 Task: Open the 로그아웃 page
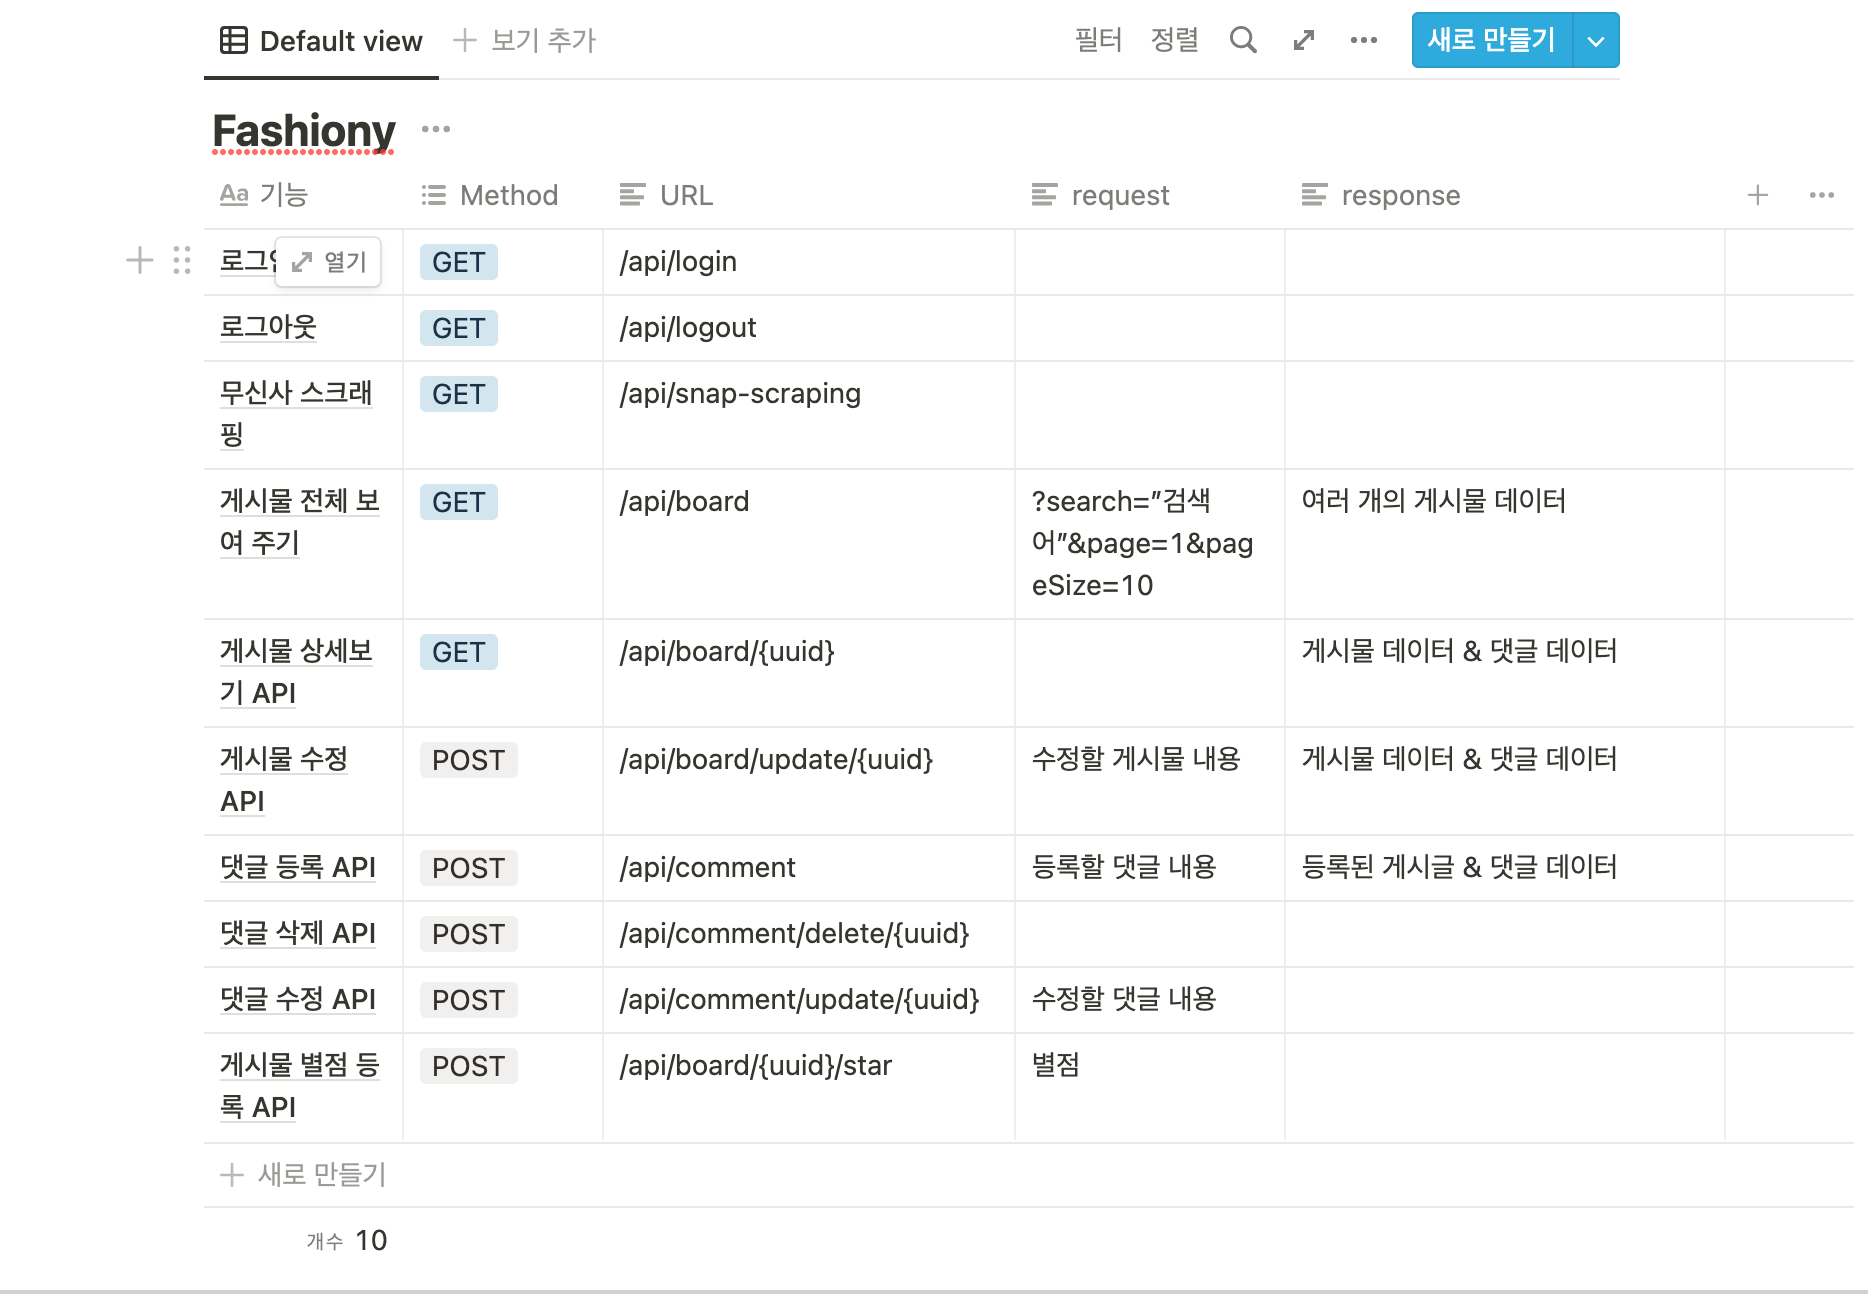pos(268,327)
